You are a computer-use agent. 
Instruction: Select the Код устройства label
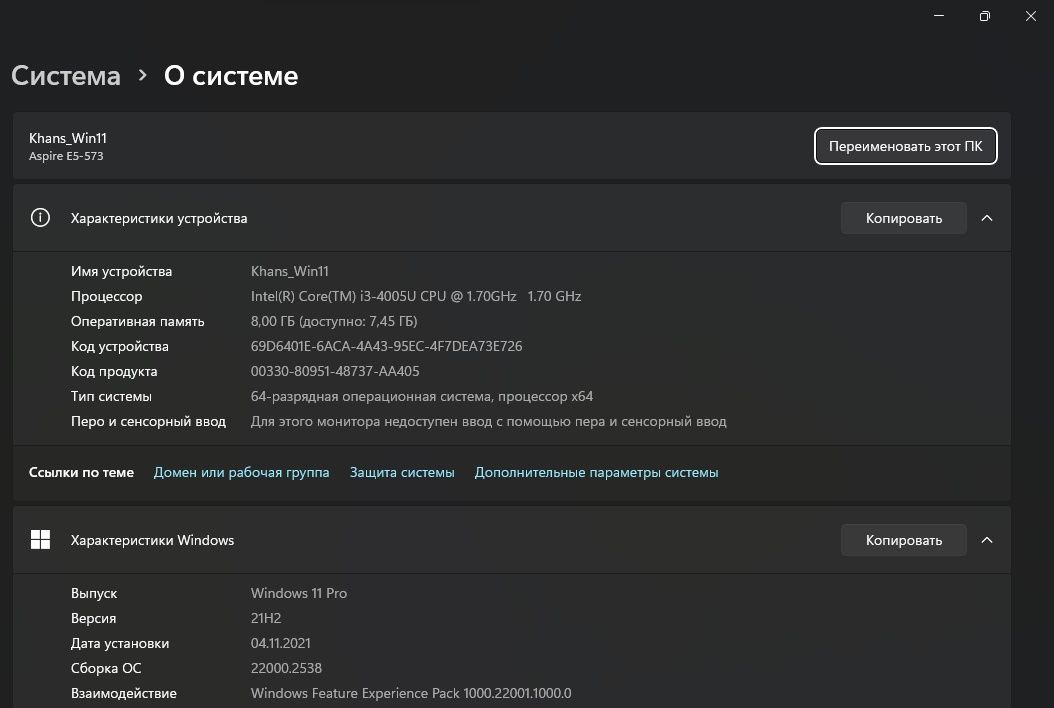(120, 346)
